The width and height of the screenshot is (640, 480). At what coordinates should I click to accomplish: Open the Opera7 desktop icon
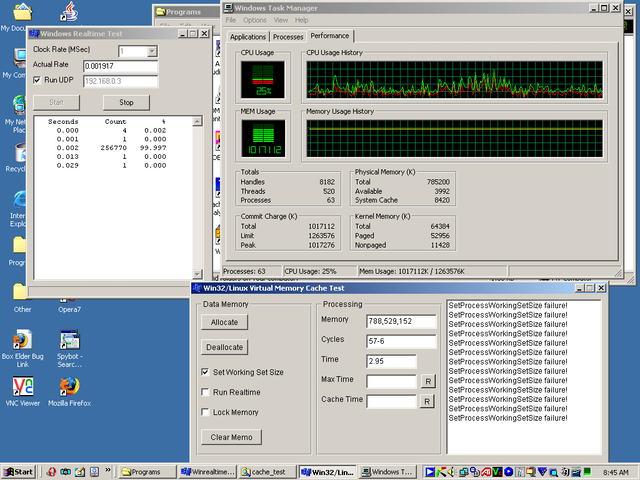point(69,305)
